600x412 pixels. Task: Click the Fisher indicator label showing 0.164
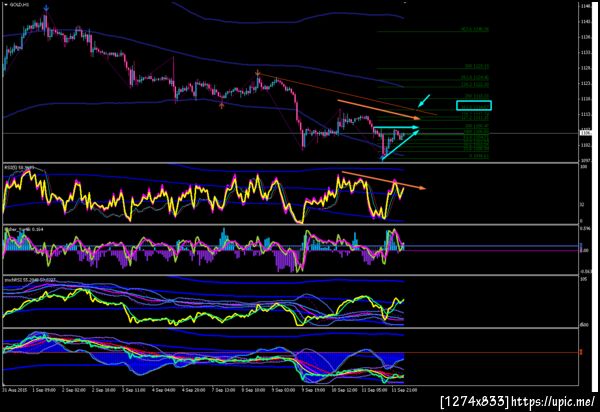24,229
